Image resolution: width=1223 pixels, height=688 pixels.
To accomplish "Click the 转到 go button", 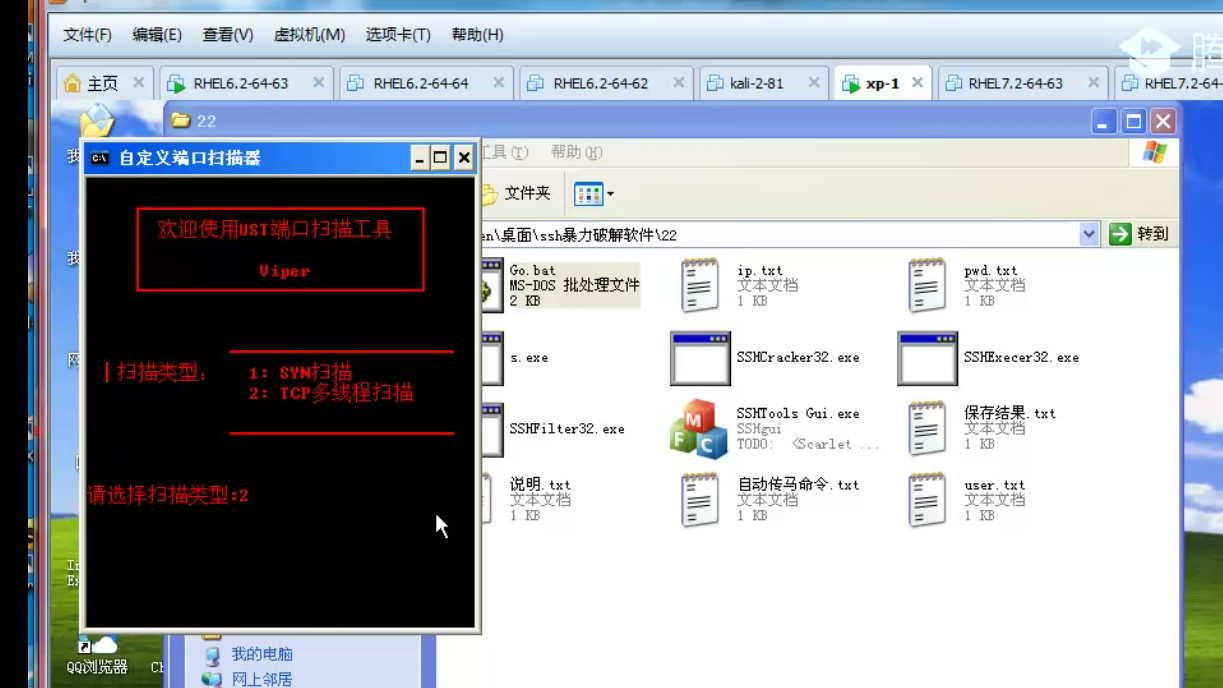I will tap(1139, 234).
